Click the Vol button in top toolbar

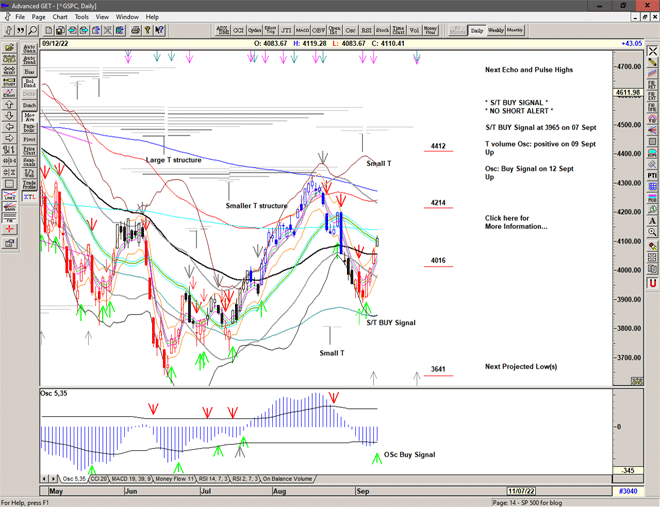414,31
